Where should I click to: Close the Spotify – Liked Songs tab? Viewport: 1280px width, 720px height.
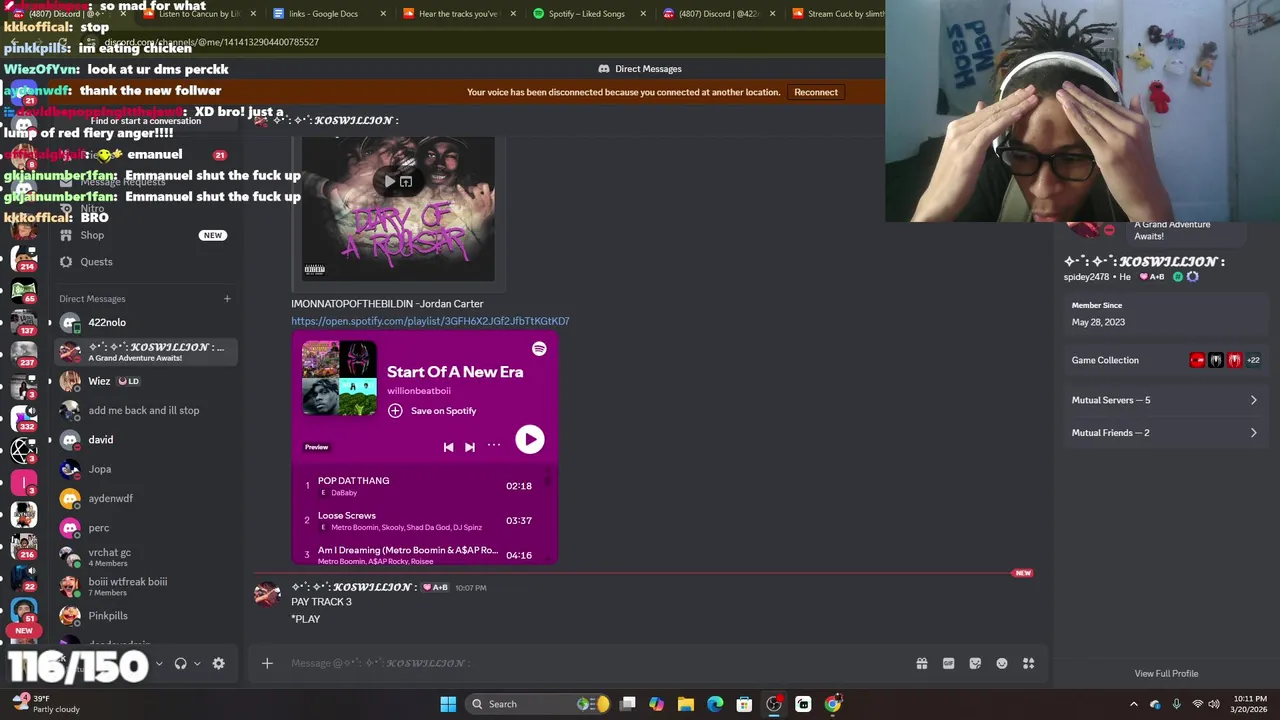[643, 14]
